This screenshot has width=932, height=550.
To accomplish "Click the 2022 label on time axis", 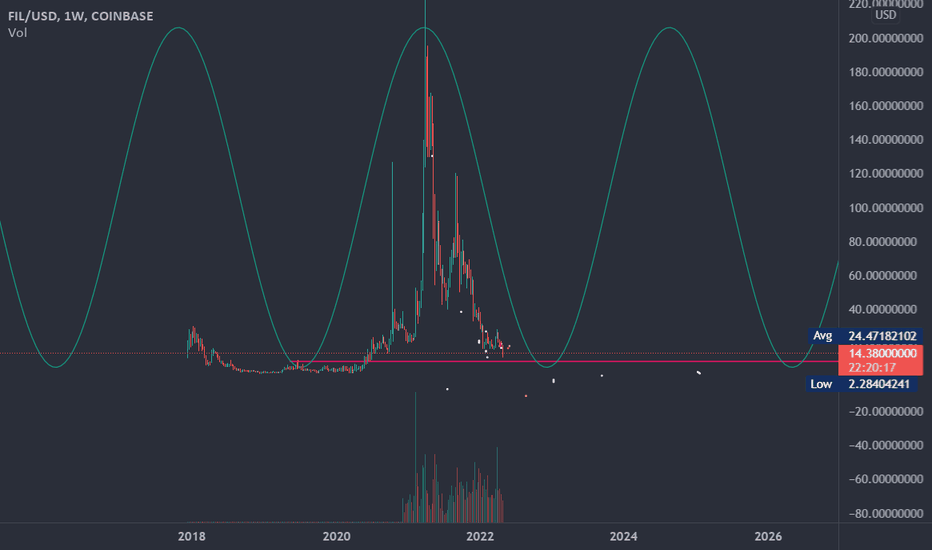I will (480, 537).
